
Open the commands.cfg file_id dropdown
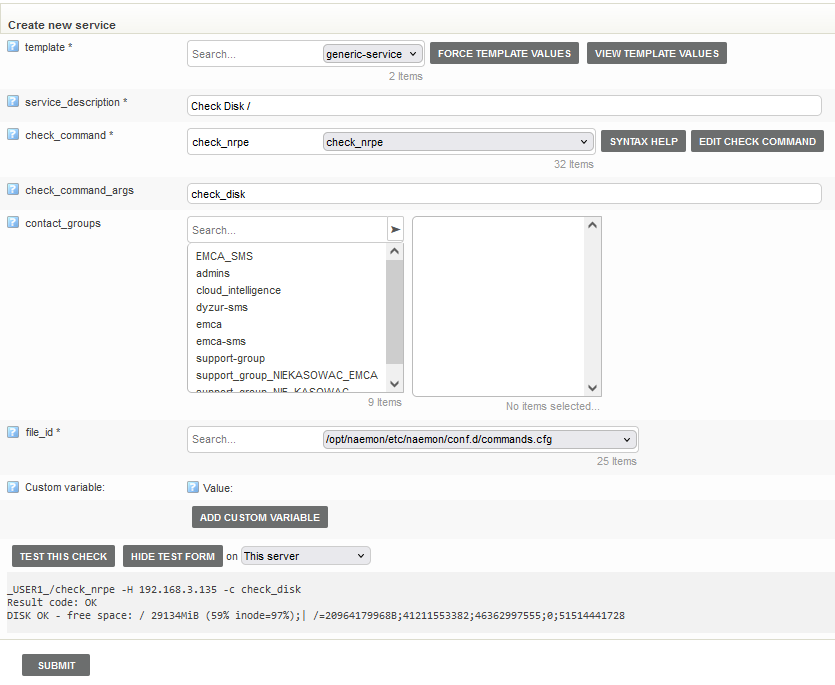pyautogui.click(x=479, y=439)
